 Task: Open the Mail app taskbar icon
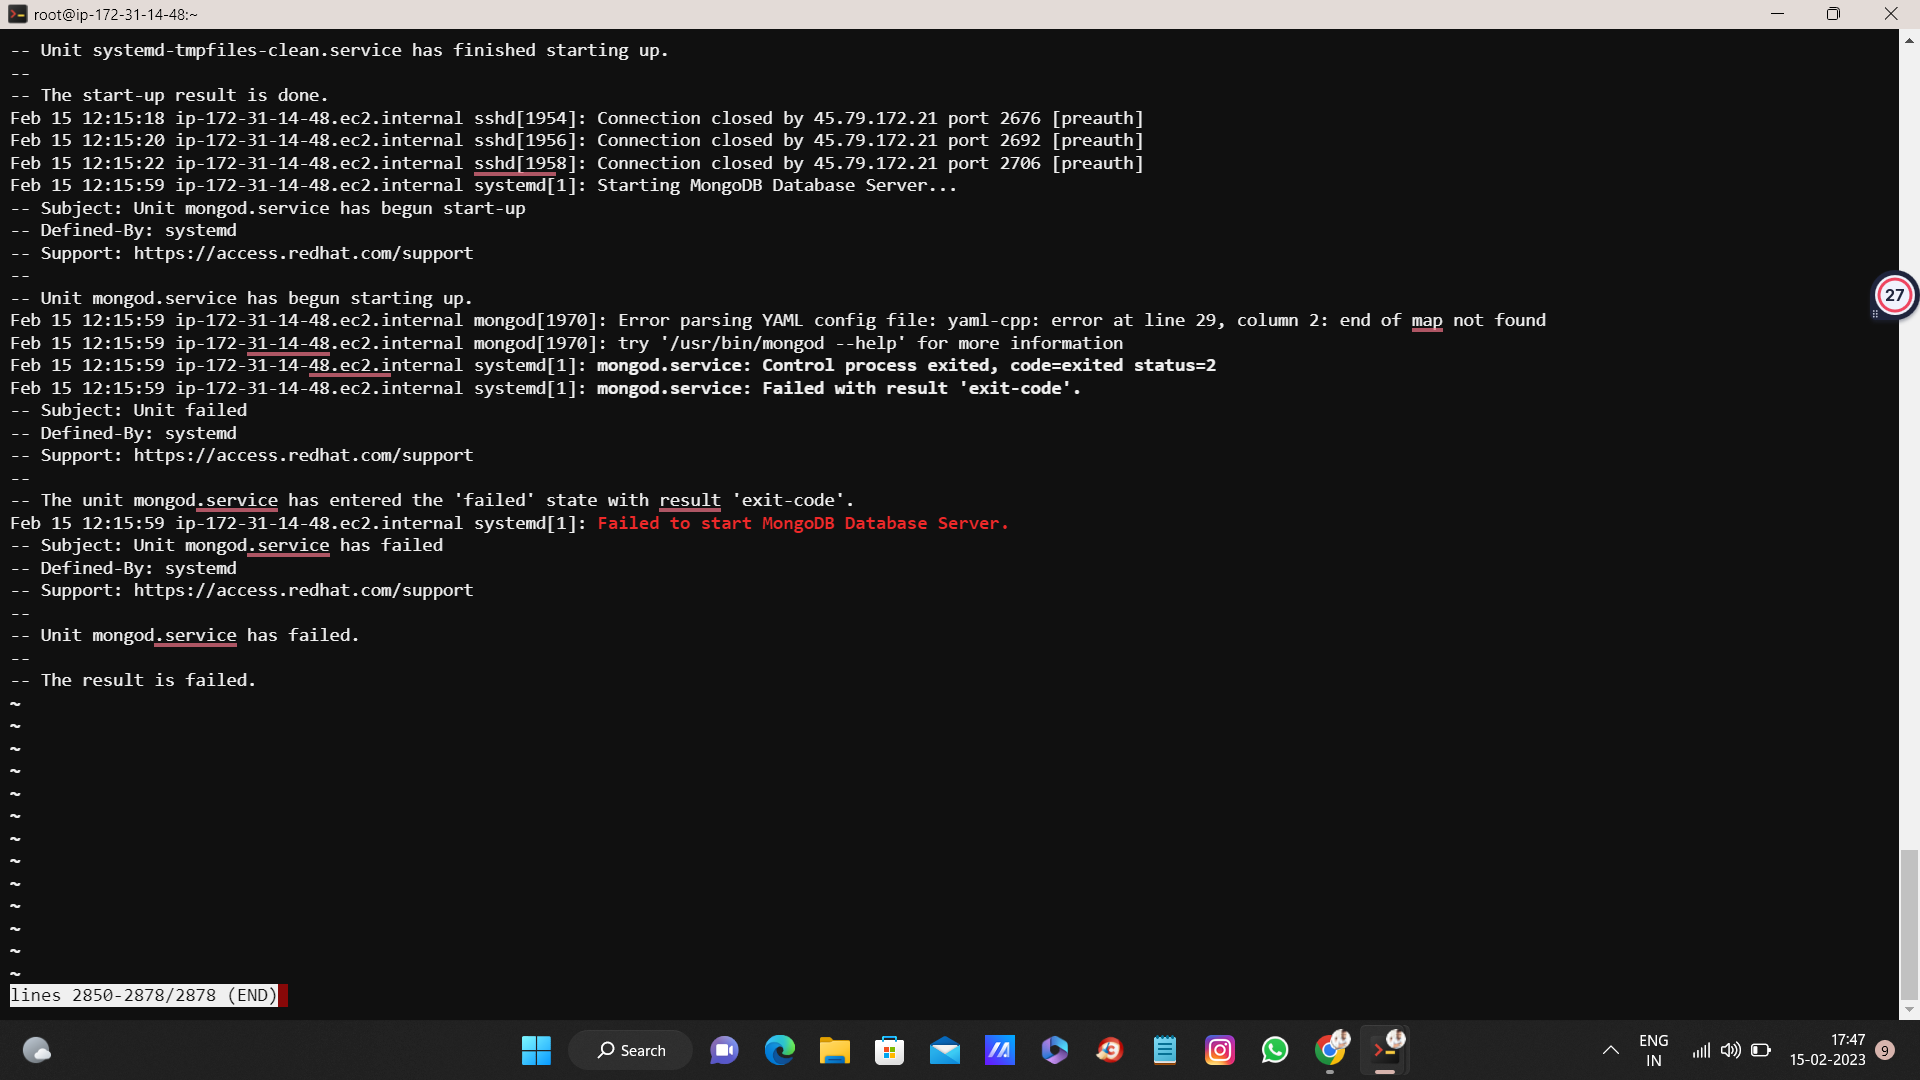click(x=944, y=1050)
